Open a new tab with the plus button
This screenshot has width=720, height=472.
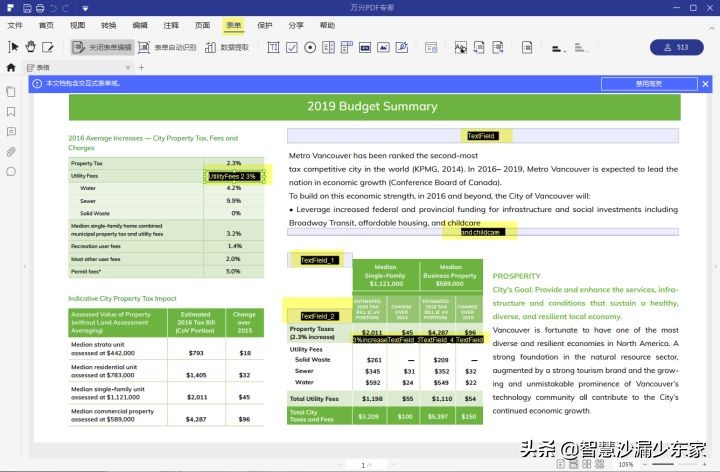(141, 67)
